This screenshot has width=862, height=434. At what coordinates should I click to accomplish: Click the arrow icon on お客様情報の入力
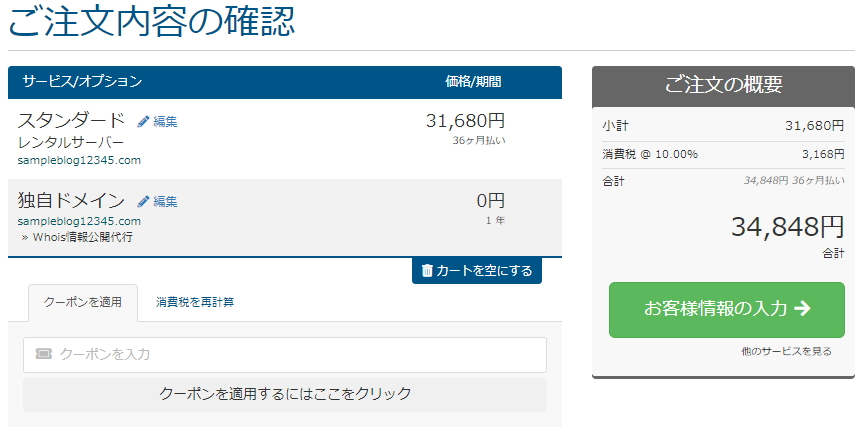click(x=803, y=308)
